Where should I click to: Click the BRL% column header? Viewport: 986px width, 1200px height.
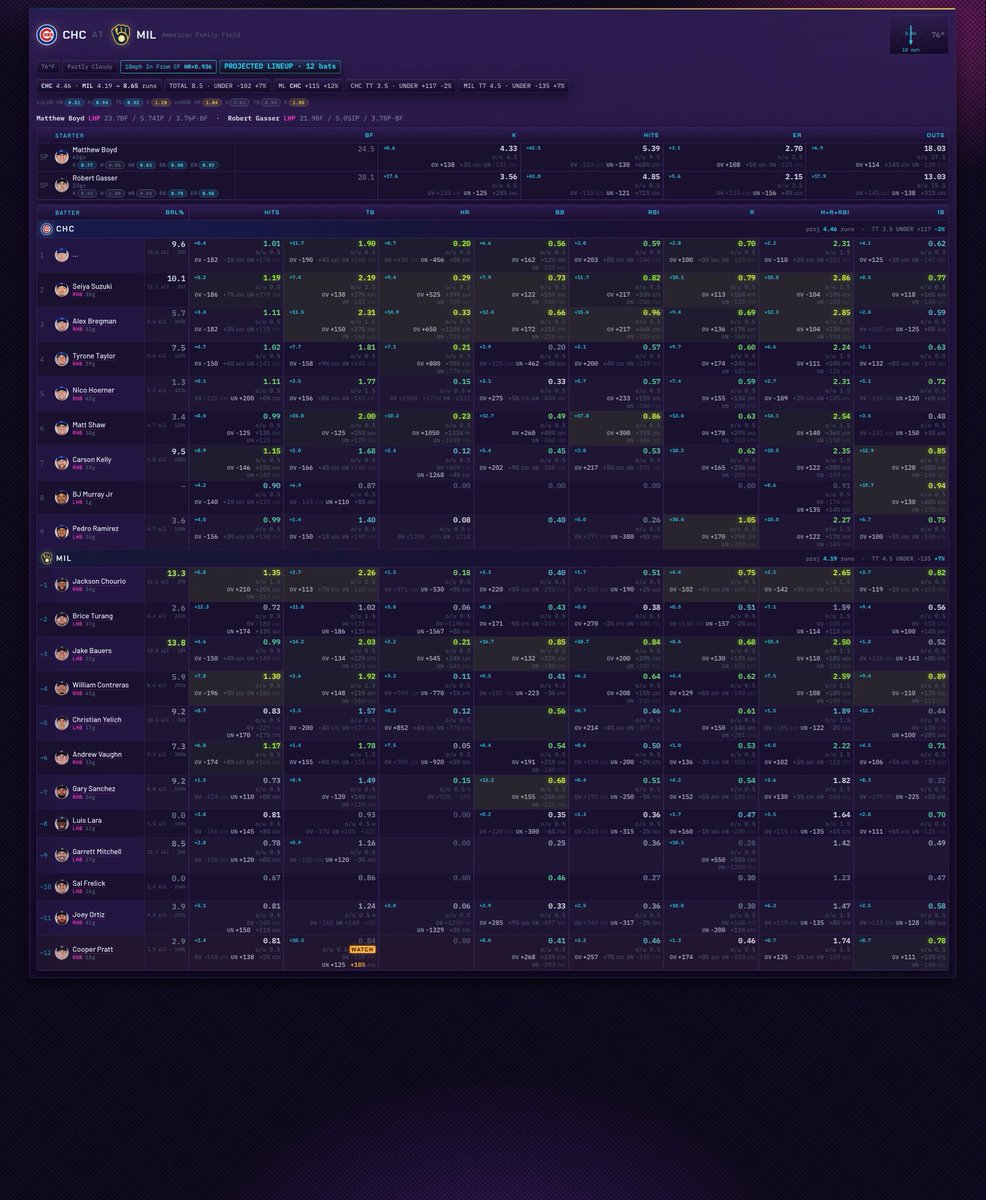point(175,212)
